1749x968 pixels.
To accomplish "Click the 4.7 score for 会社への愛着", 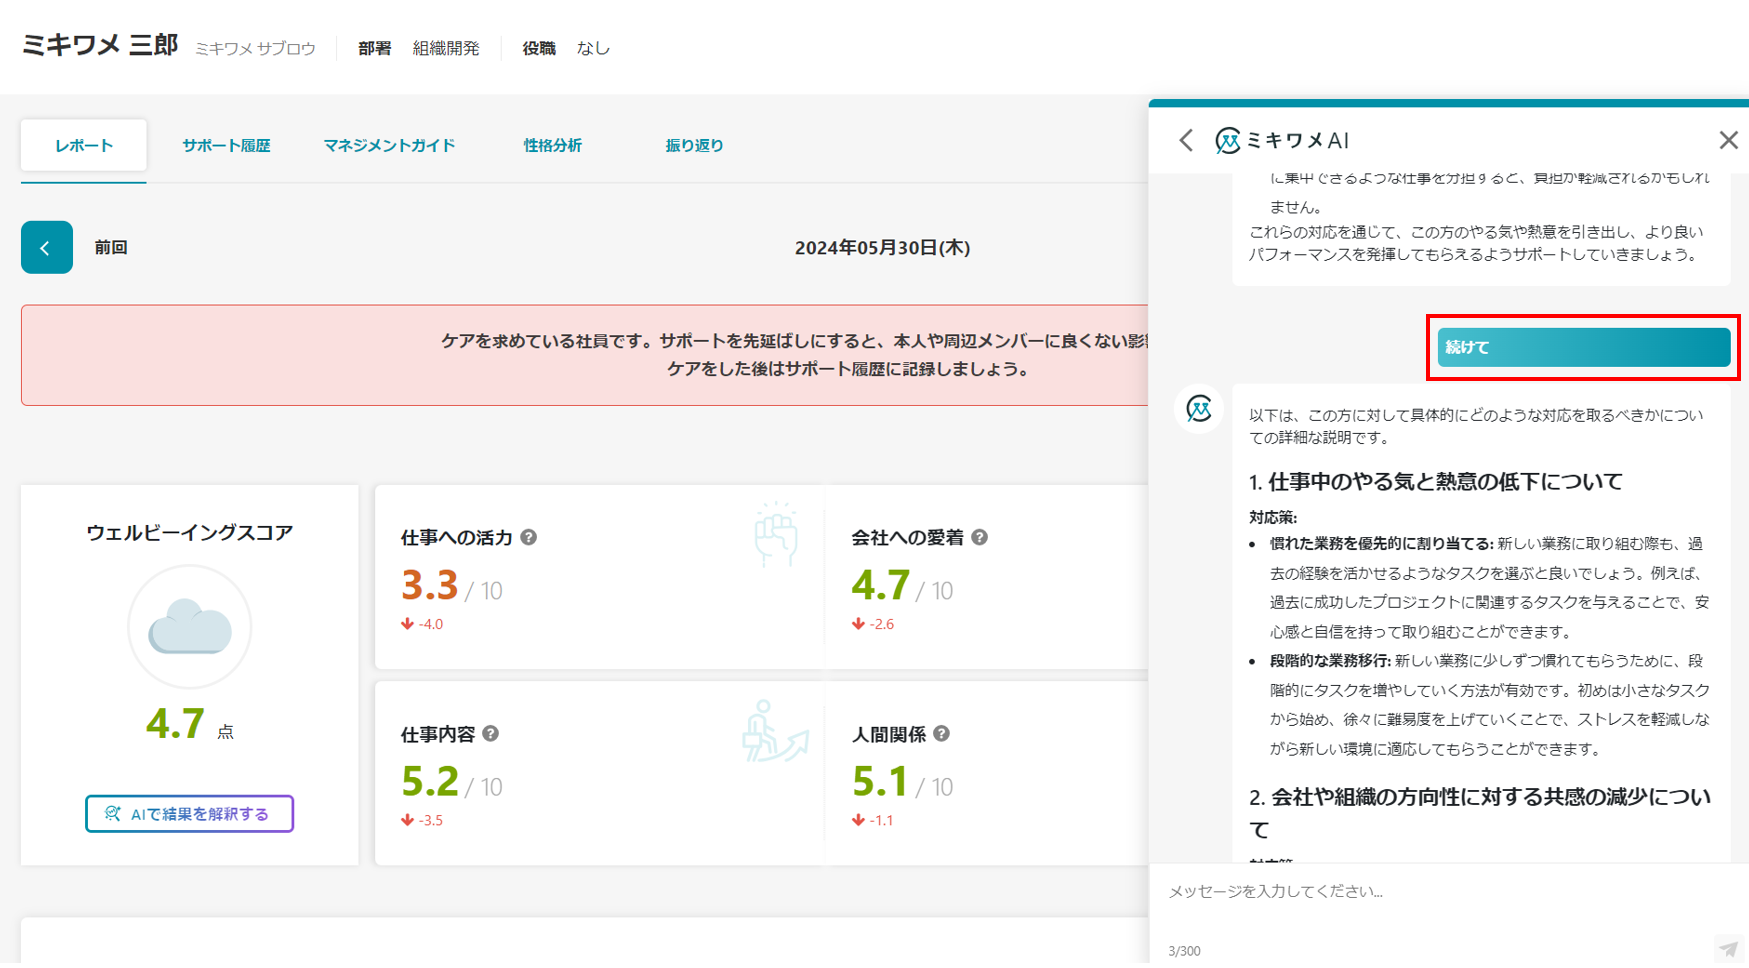I will (x=880, y=585).
